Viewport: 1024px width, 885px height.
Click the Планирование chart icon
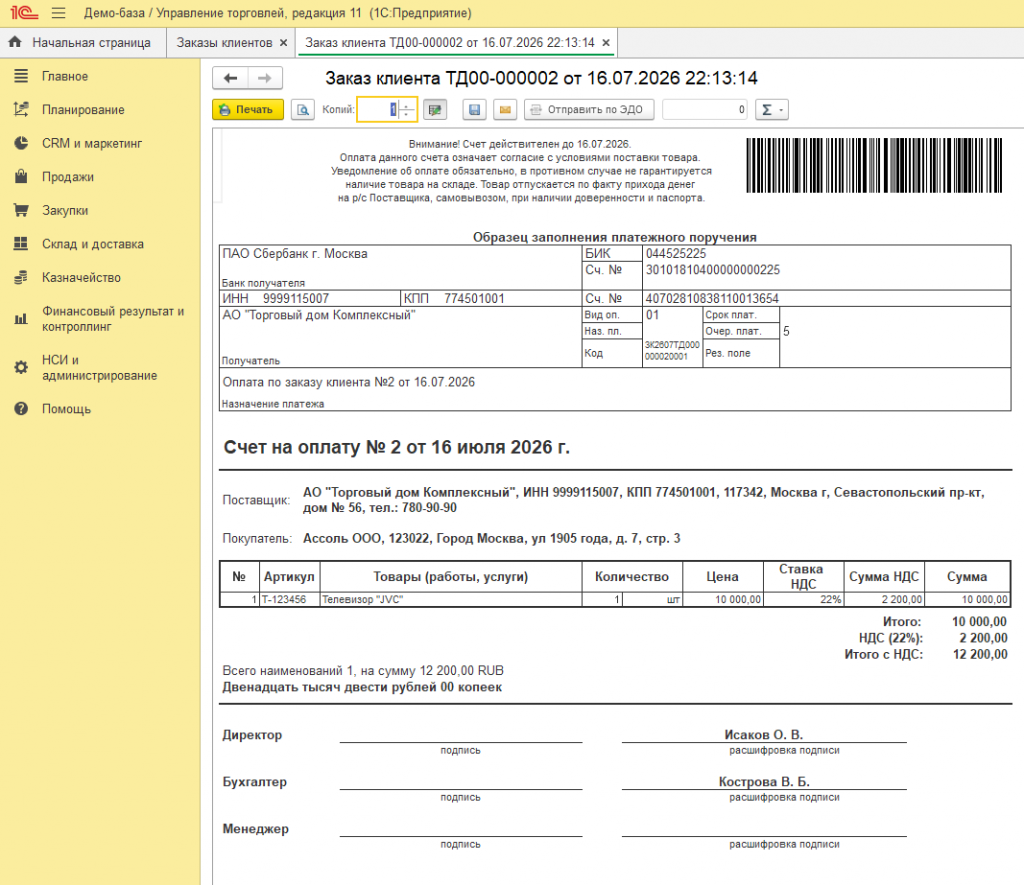coord(21,110)
